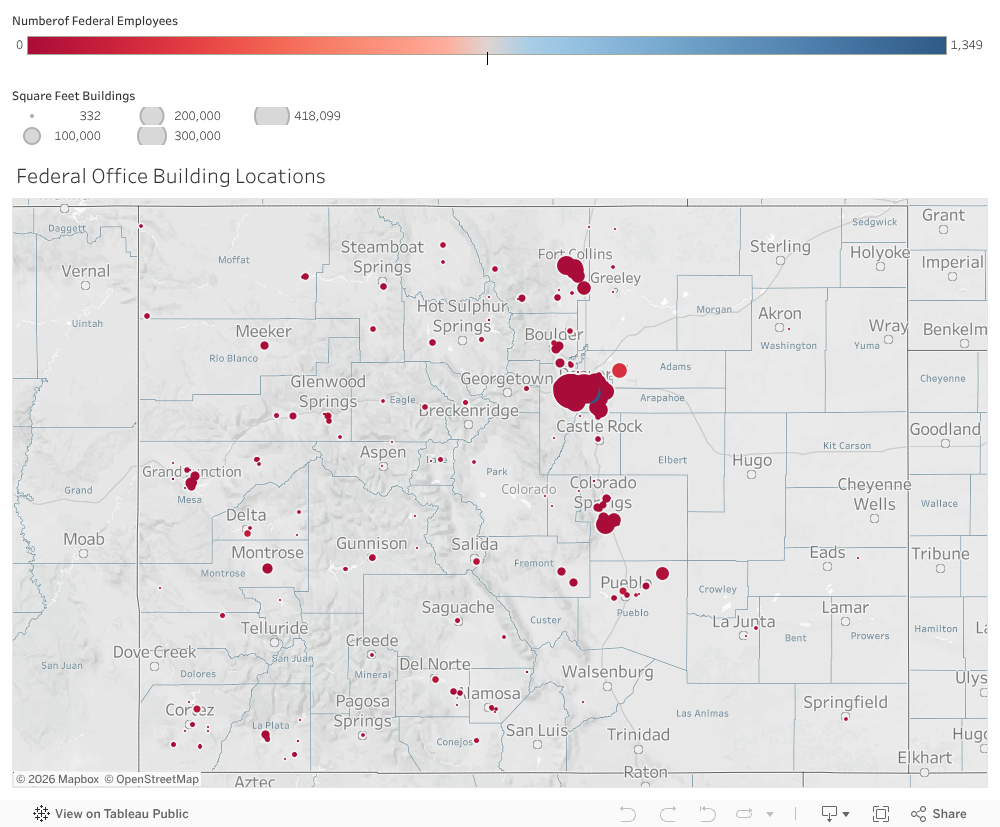
Task: Open the Mapbox attribution link
Action: click(x=58, y=779)
